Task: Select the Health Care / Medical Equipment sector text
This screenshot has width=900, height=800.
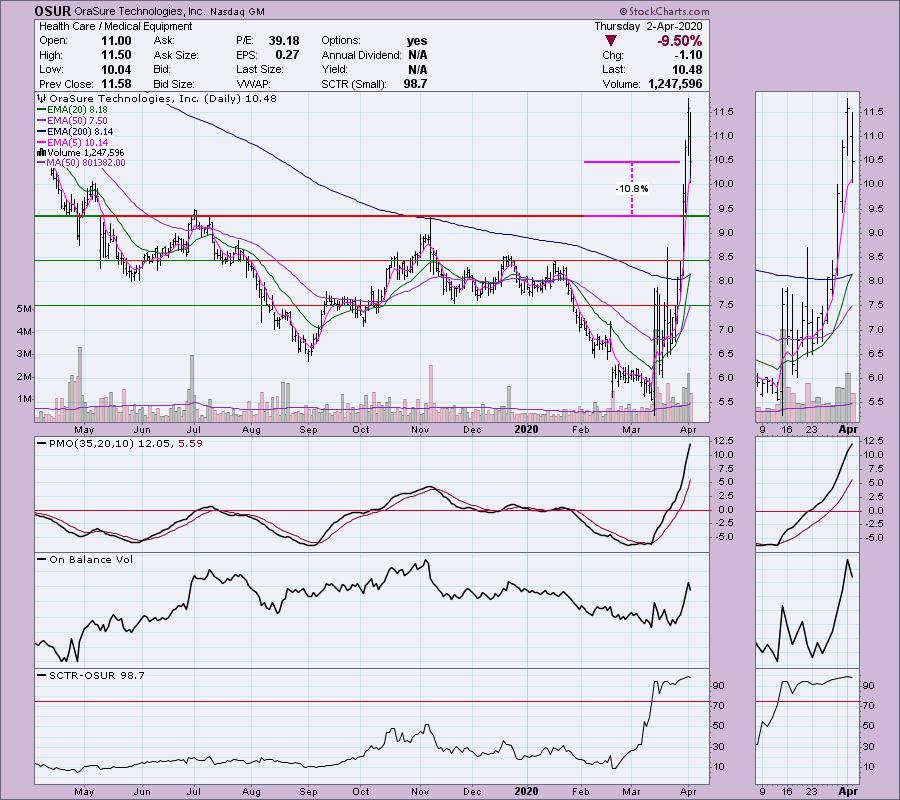Action: [x=115, y=26]
